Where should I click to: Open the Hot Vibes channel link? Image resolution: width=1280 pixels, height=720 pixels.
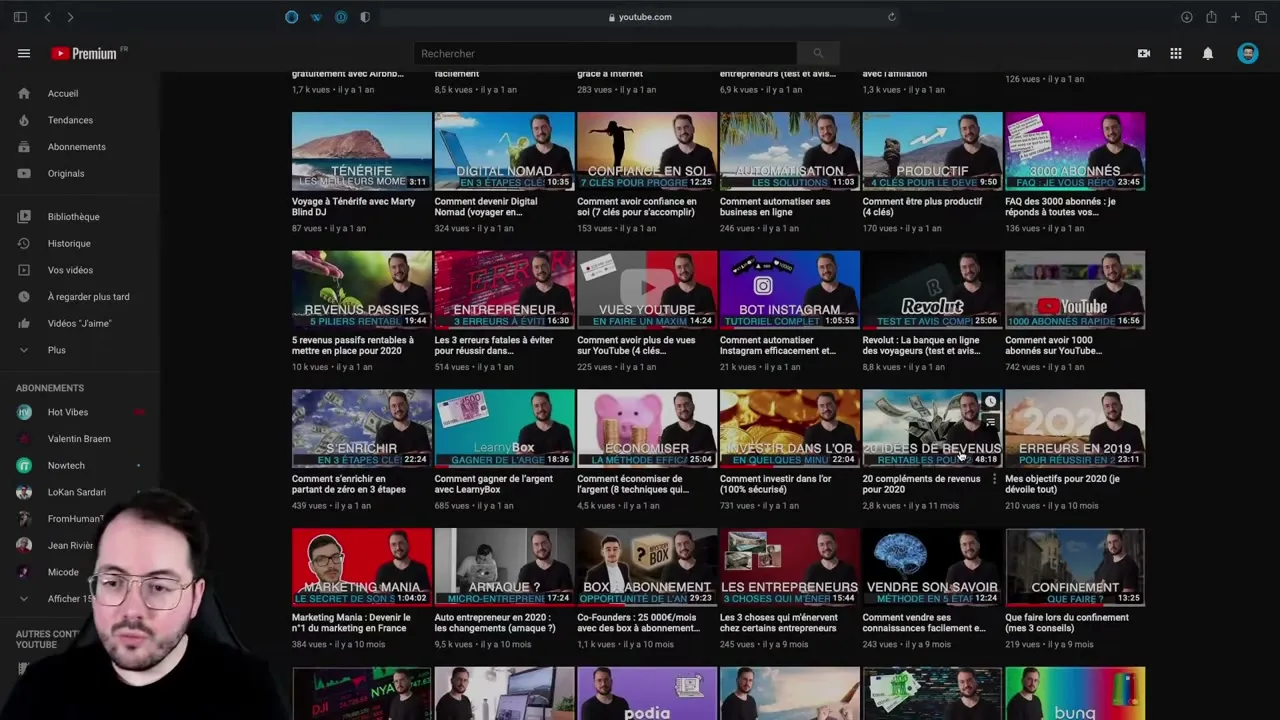click(x=68, y=412)
